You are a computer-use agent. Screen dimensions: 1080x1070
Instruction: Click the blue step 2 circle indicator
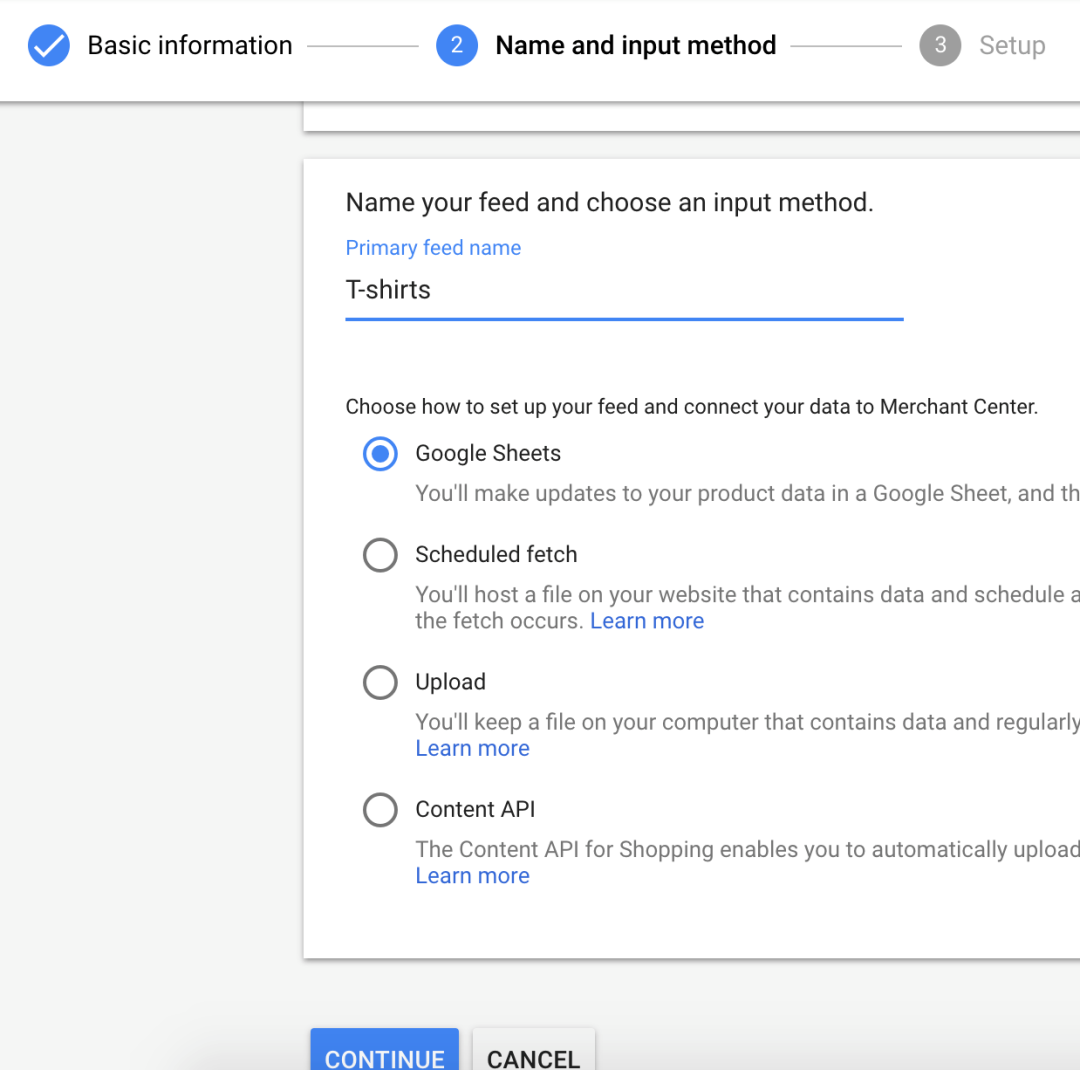pyautogui.click(x=456, y=45)
